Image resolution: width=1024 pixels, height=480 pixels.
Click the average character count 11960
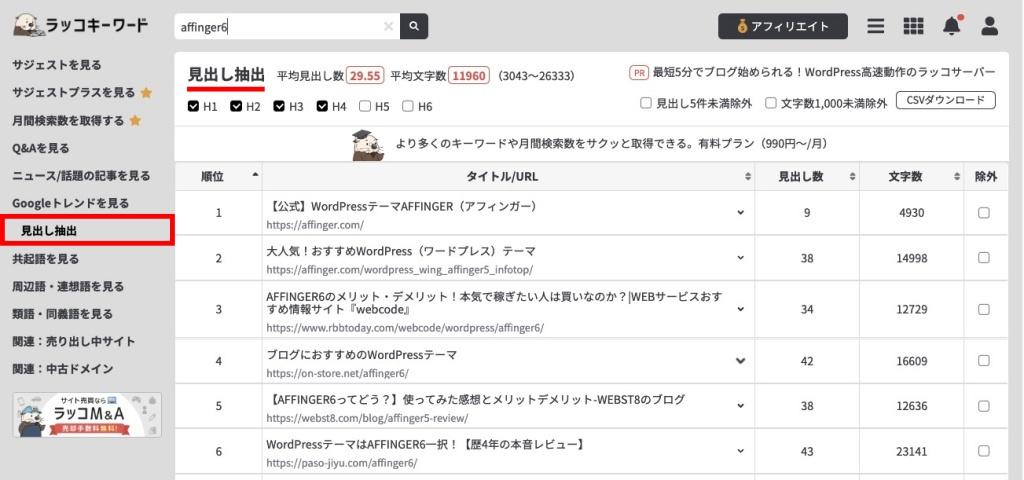click(x=469, y=76)
